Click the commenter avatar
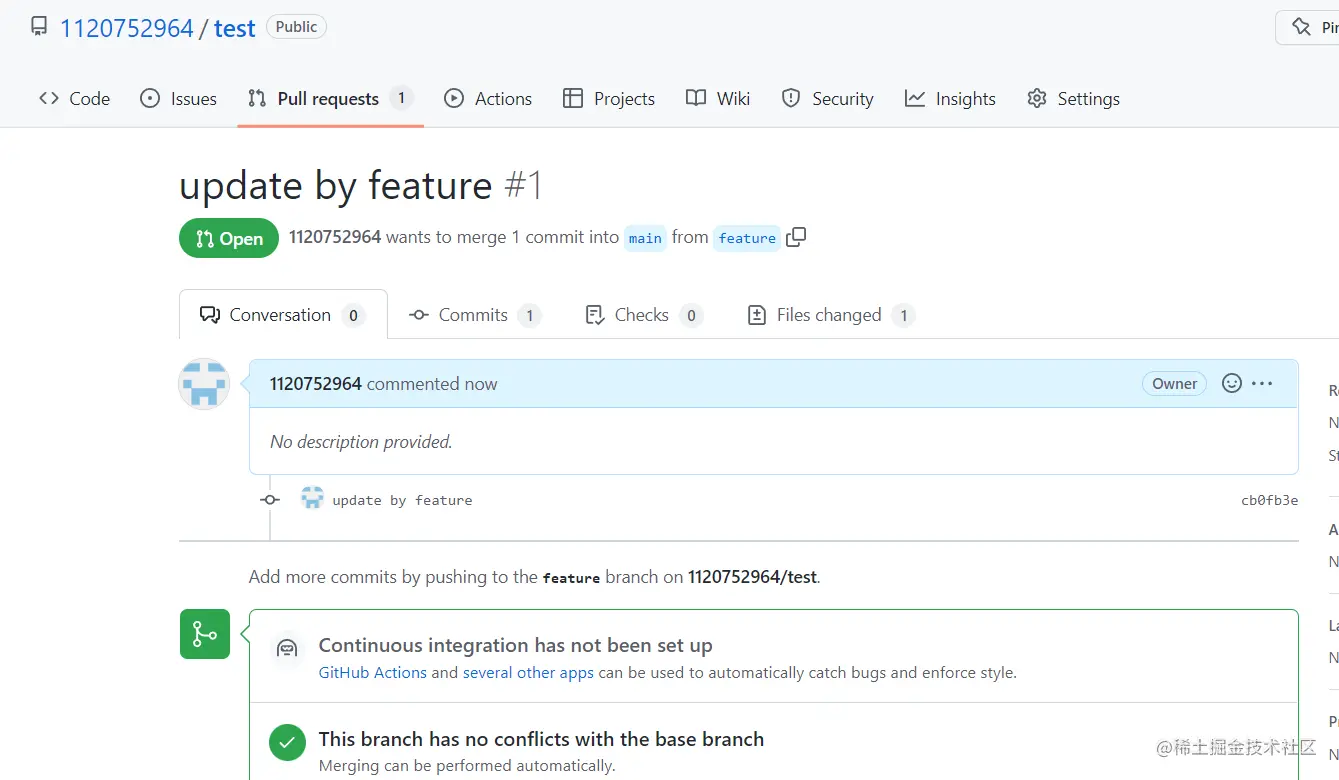Image resolution: width=1339 pixels, height=780 pixels. tap(204, 384)
